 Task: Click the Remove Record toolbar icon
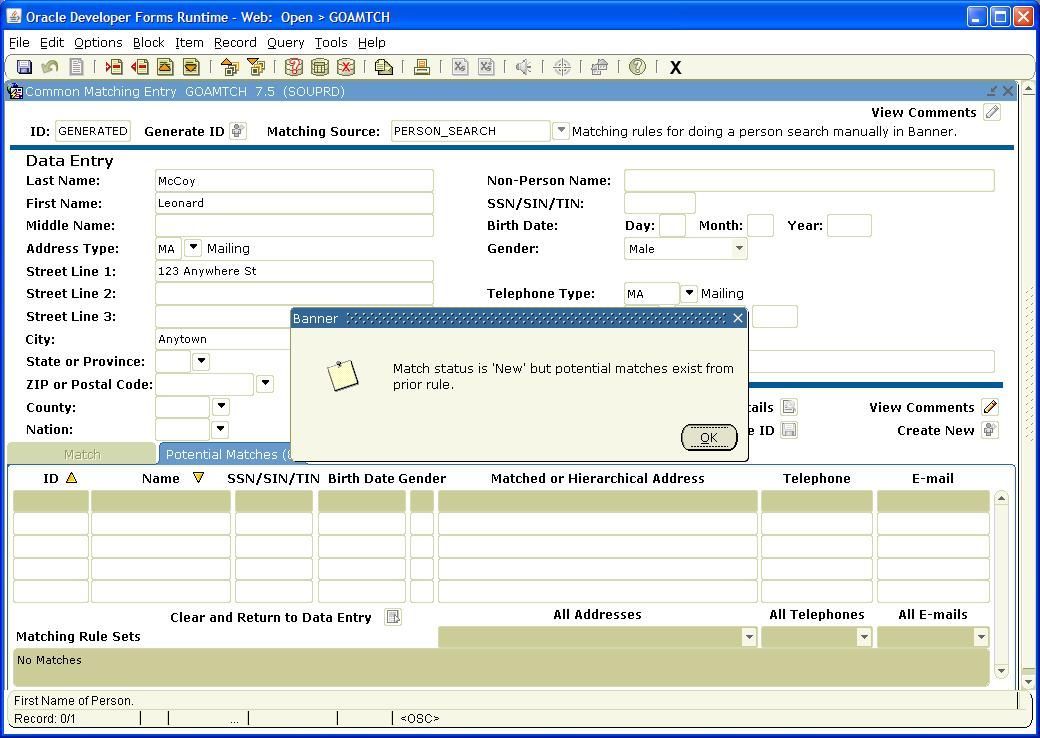pos(139,67)
